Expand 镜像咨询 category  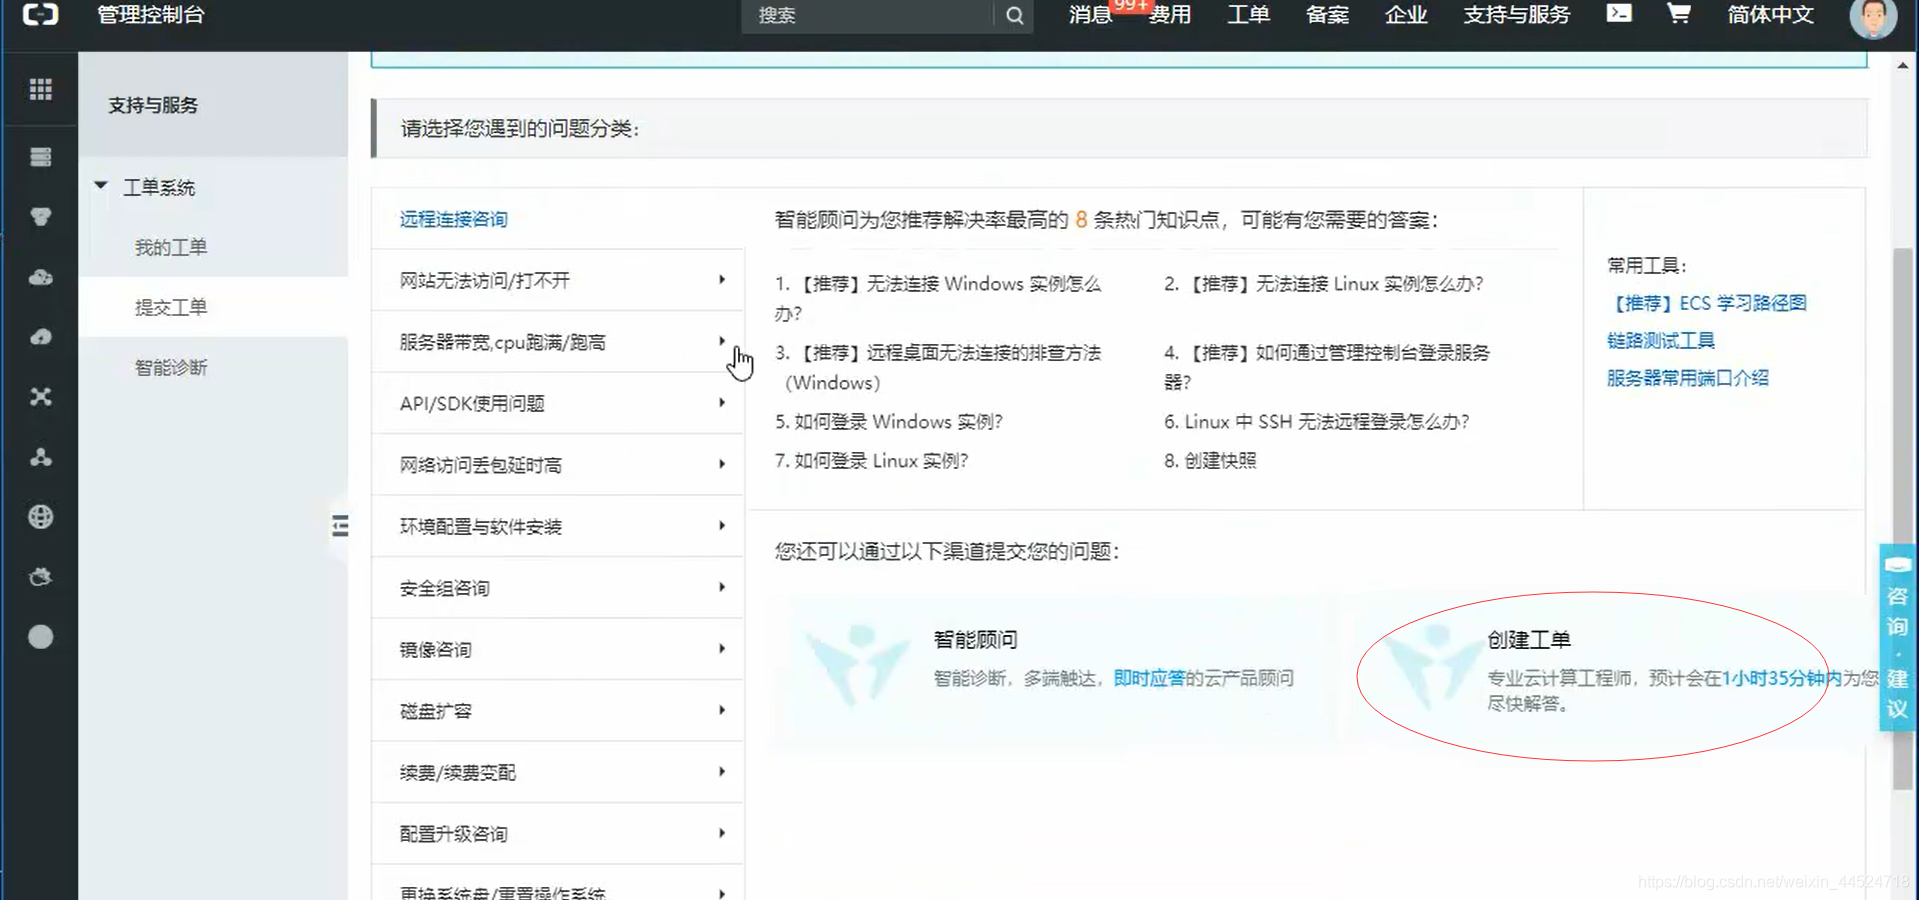click(x=557, y=650)
